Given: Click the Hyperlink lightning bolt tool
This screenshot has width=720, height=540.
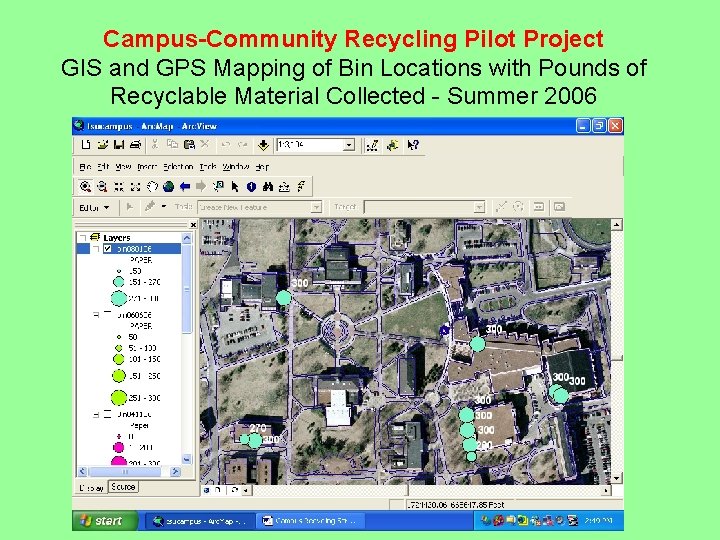Looking at the screenshot, I should click(301, 186).
